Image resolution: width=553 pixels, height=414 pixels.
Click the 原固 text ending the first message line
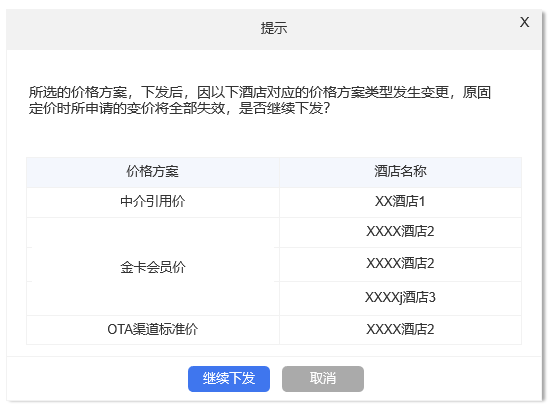tap(477, 92)
